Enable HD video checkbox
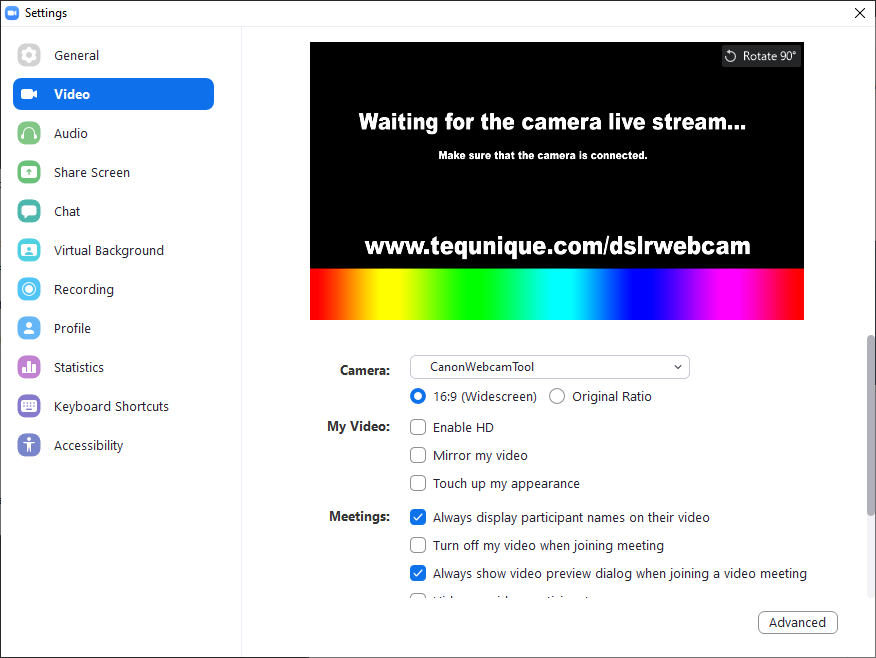This screenshot has height=658, width=876. pos(418,427)
